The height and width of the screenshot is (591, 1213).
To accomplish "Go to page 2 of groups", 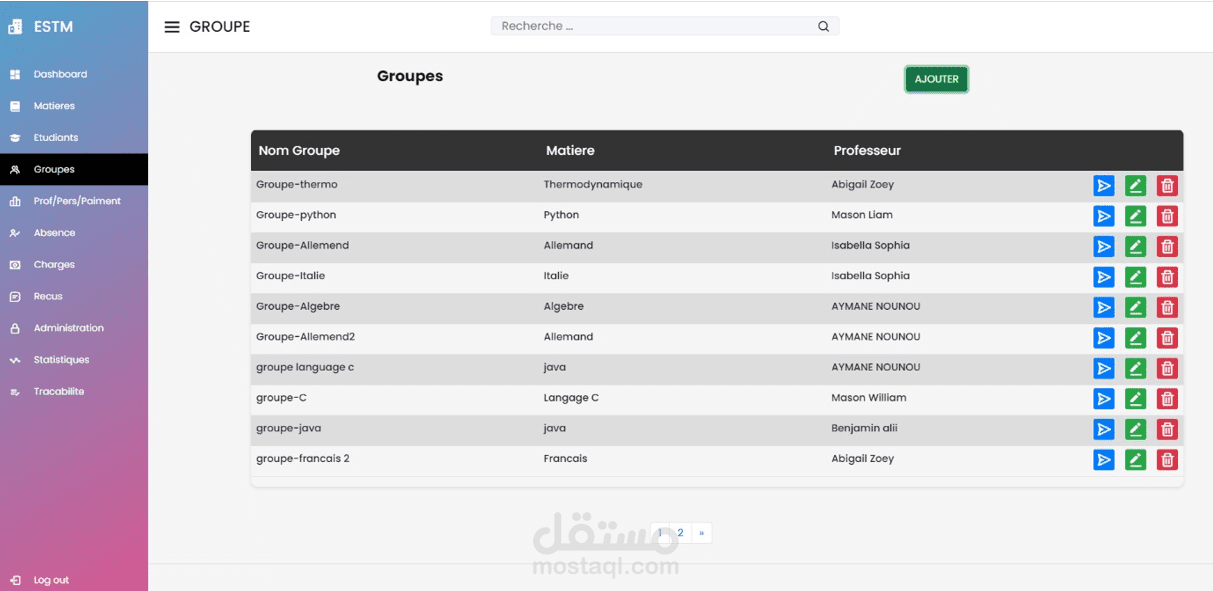I will [x=680, y=533].
